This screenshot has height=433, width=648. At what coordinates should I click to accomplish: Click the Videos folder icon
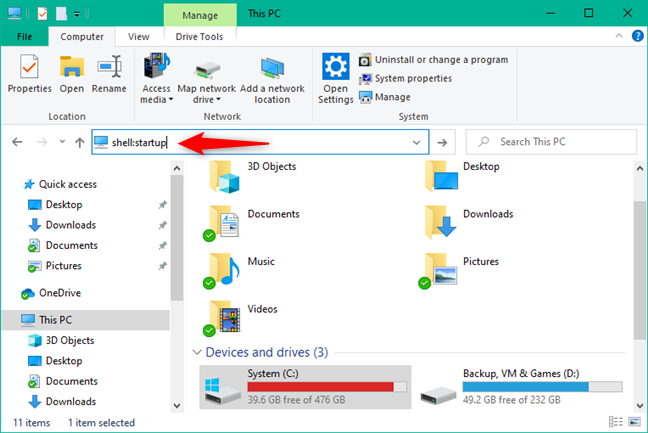222,318
